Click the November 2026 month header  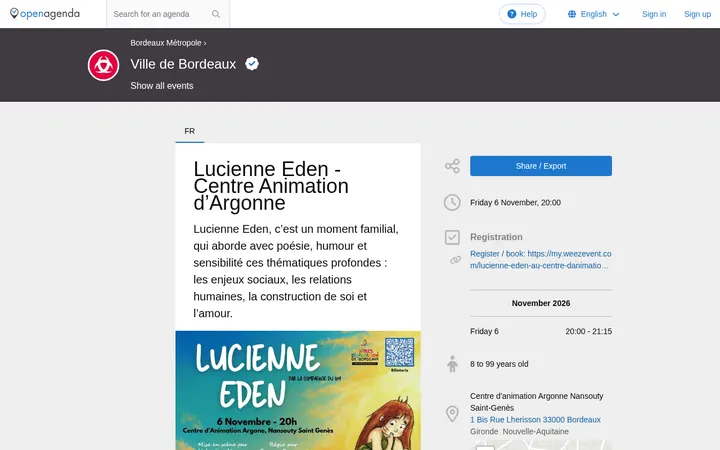[x=541, y=303]
